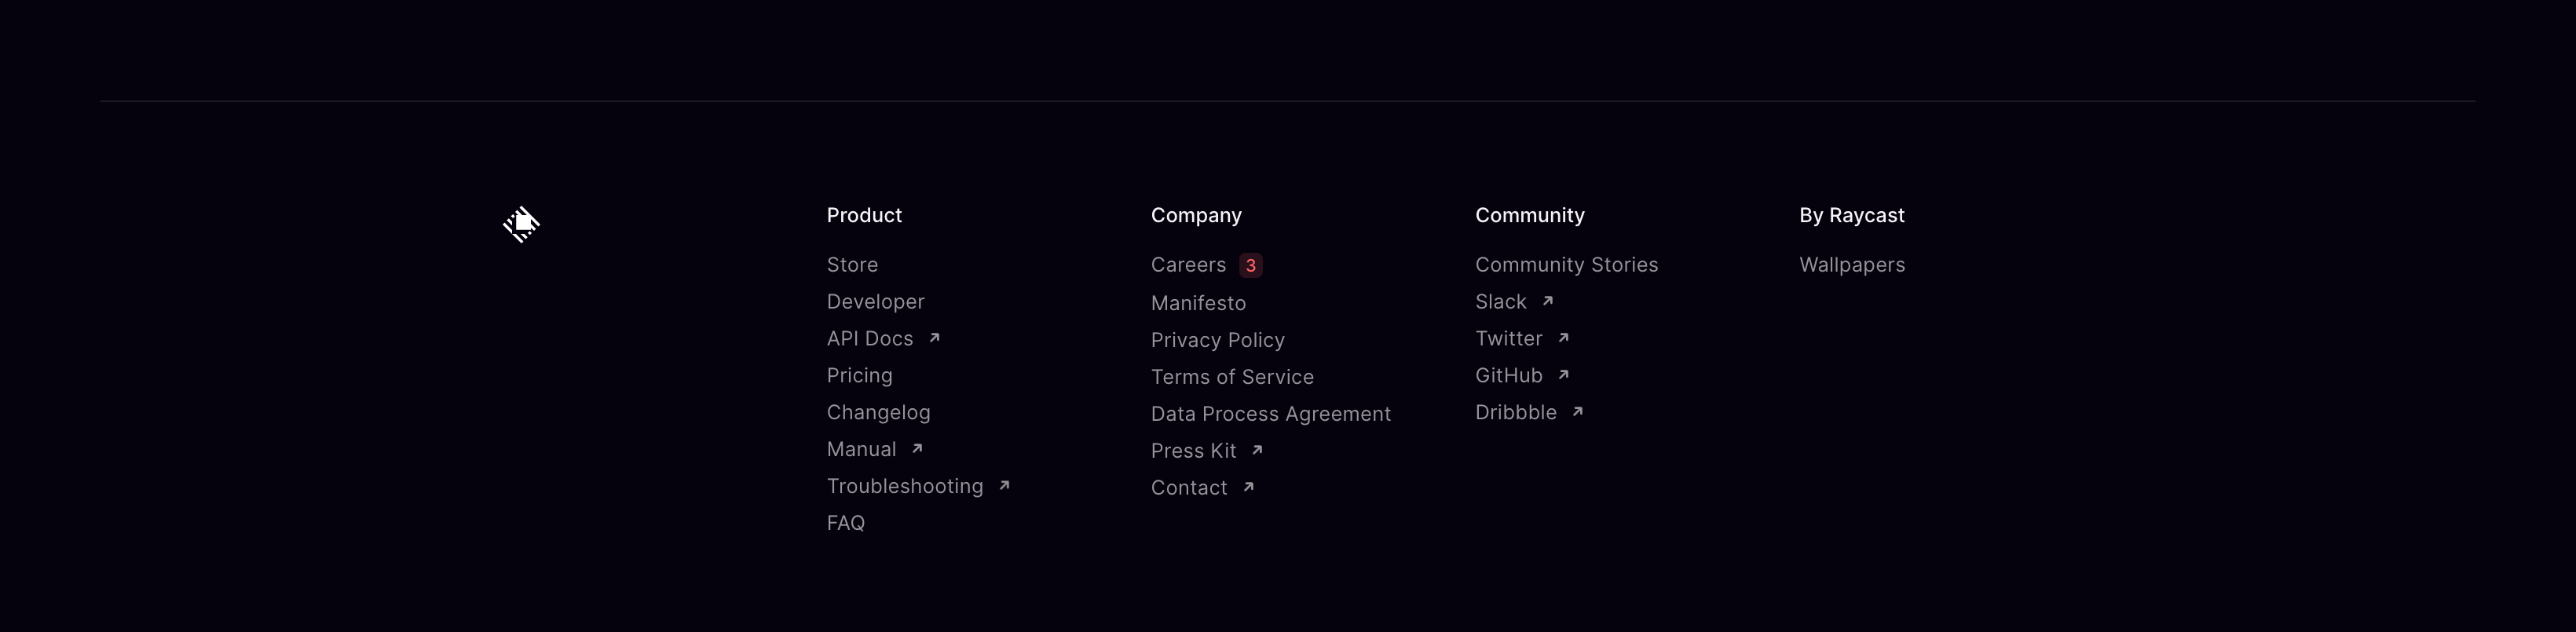The width and height of the screenshot is (2576, 632).
Task: Click the arrow icon beside Twitter
Action: pyautogui.click(x=1563, y=338)
